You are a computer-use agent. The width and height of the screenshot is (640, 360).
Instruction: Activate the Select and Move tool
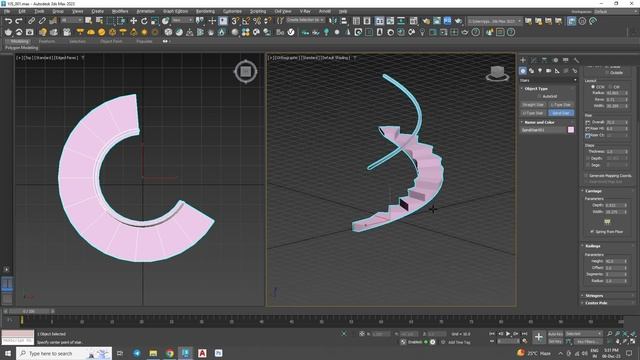133,21
